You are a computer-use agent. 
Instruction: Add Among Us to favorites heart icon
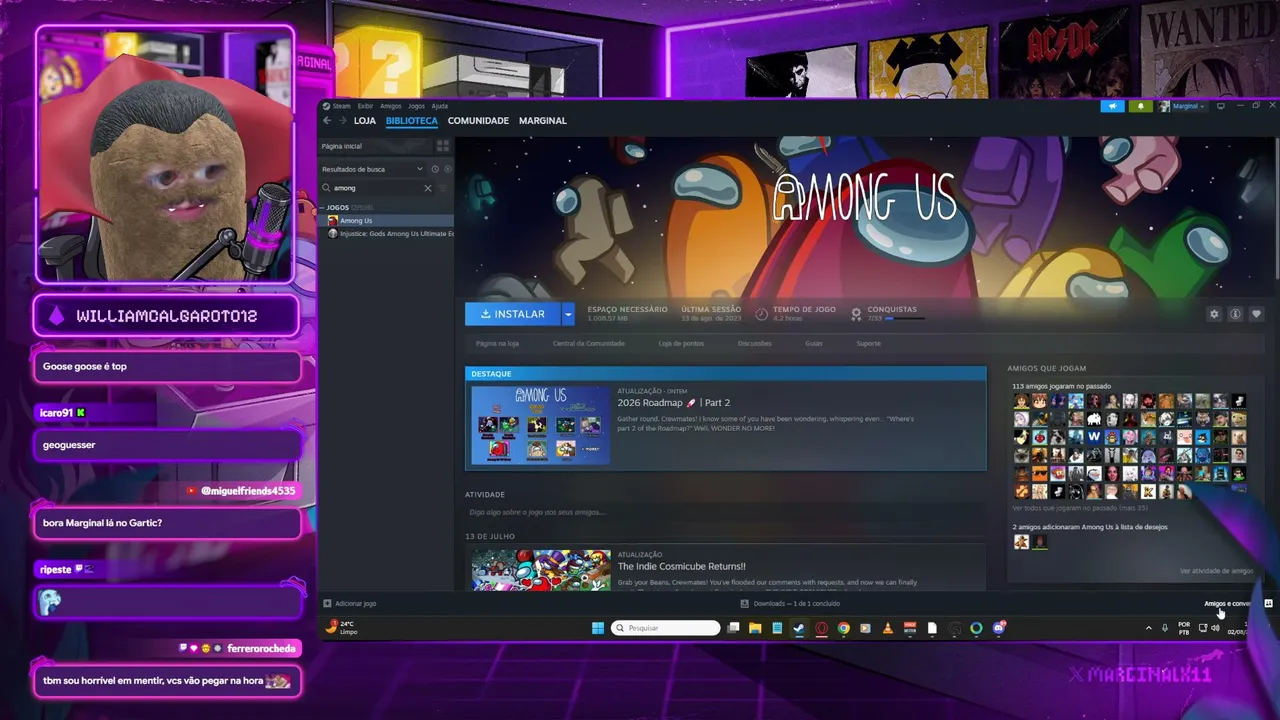click(x=1256, y=314)
